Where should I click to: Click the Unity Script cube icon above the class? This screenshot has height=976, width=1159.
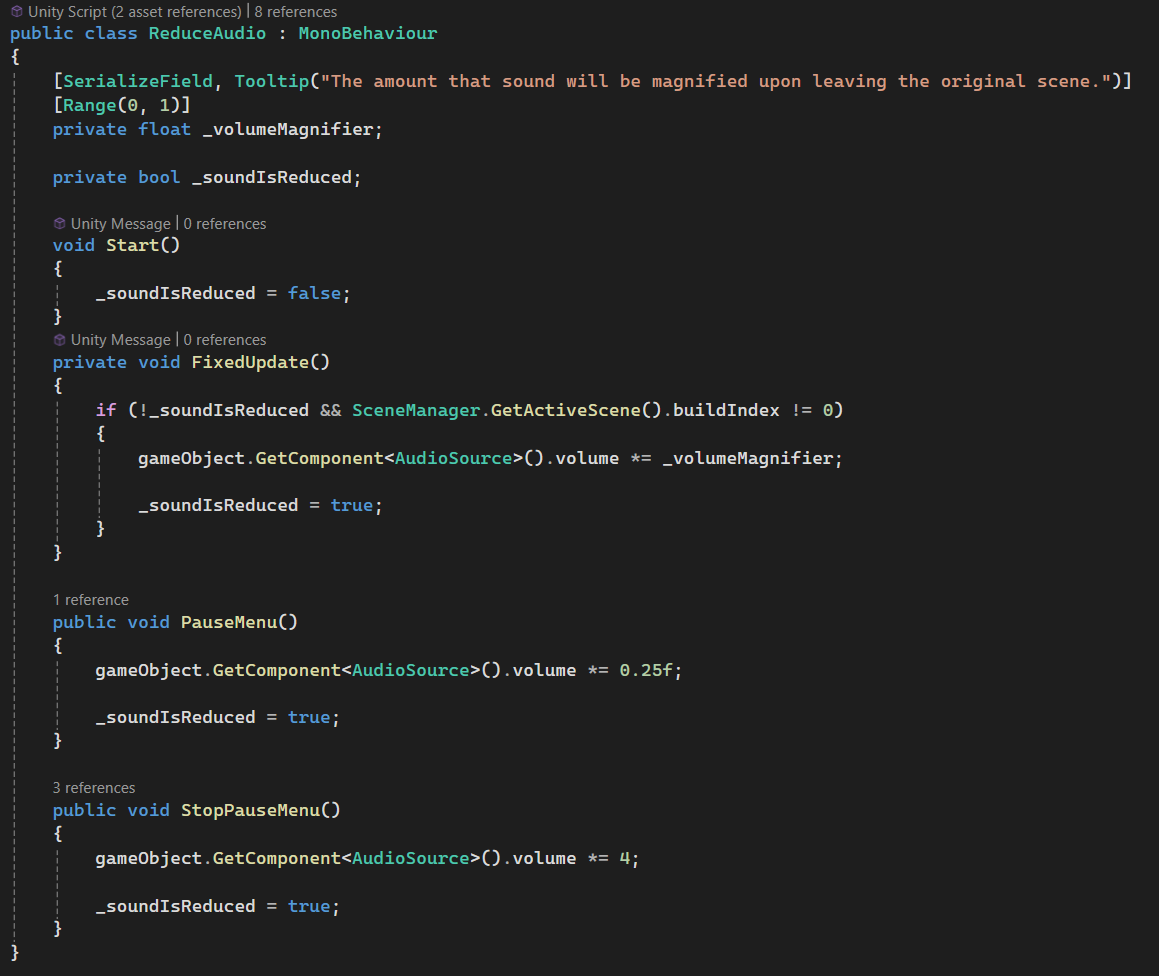pyautogui.click(x=17, y=12)
